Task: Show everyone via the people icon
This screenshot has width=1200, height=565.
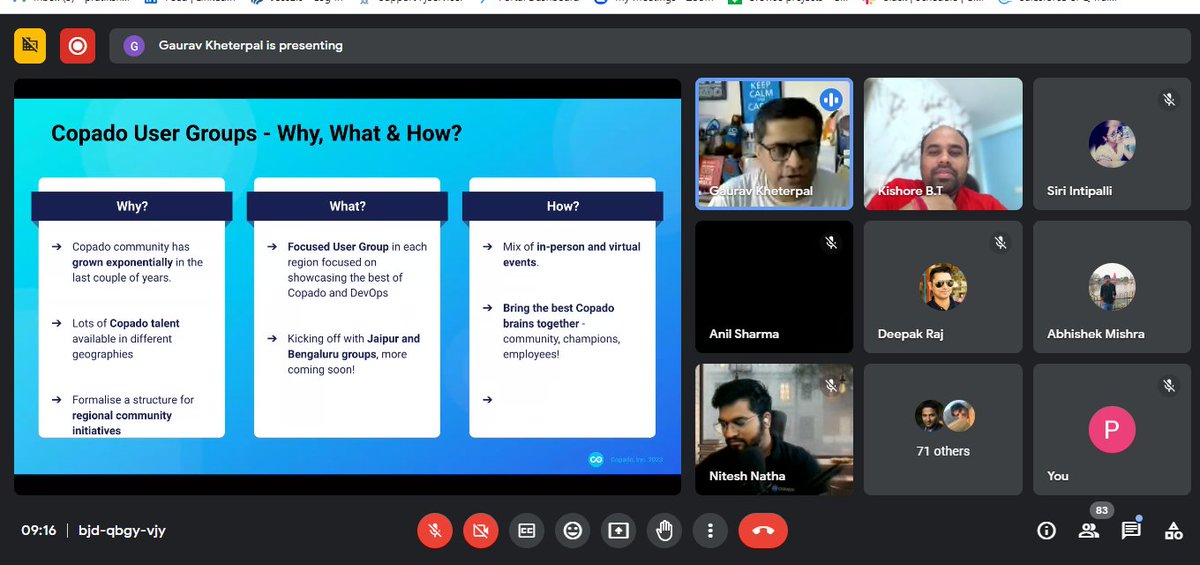Action: (x=1089, y=531)
